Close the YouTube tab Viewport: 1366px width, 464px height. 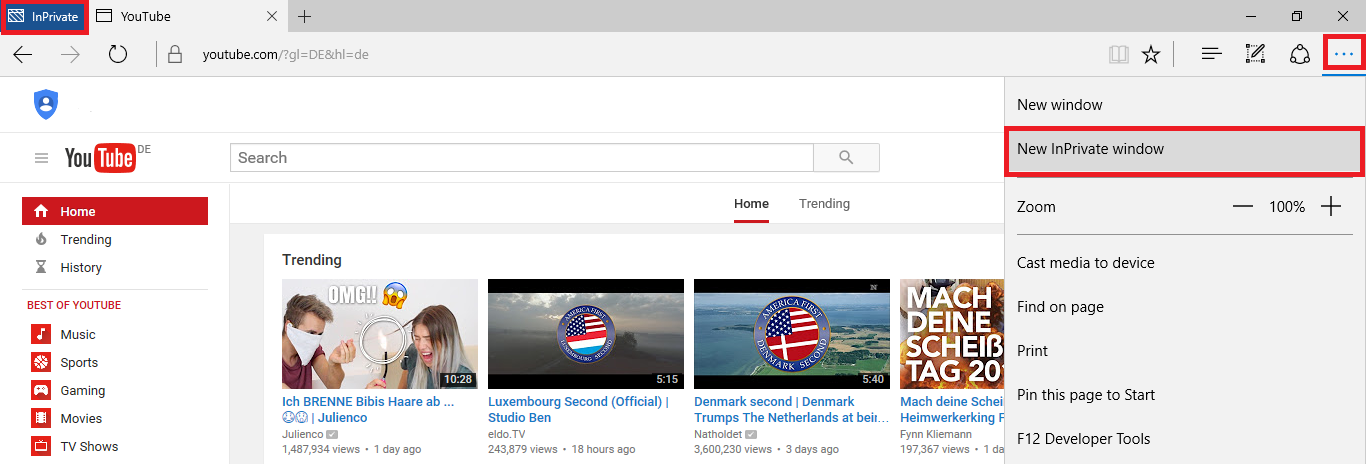click(273, 16)
